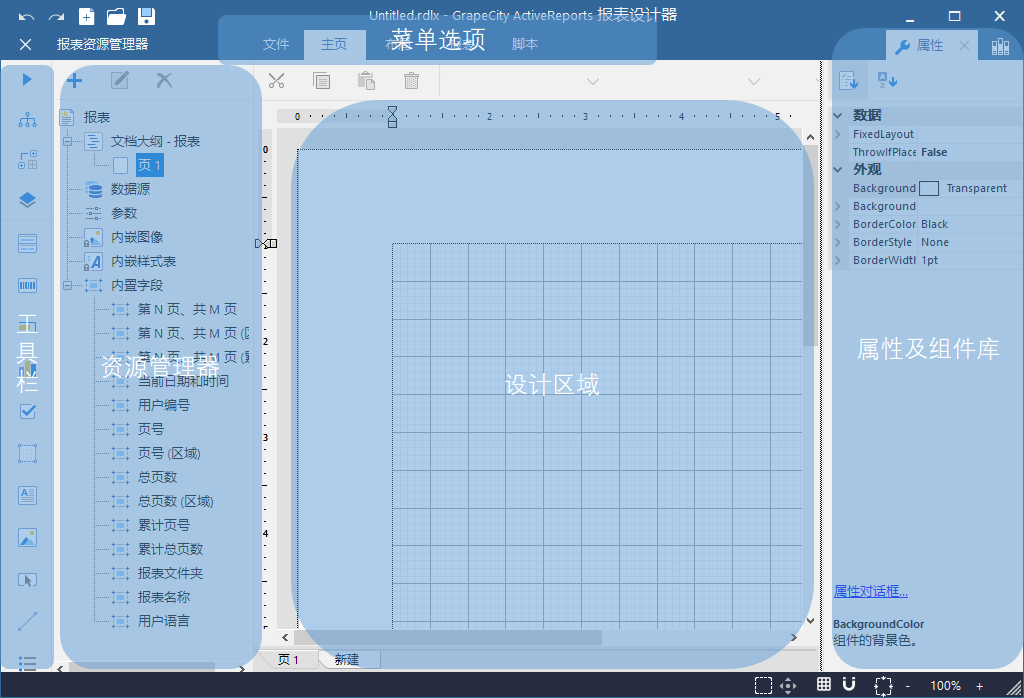The width and height of the screenshot is (1024, 698).
Task: Sort properties alphabetically A-Z icon
Action: tap(888, 80)
